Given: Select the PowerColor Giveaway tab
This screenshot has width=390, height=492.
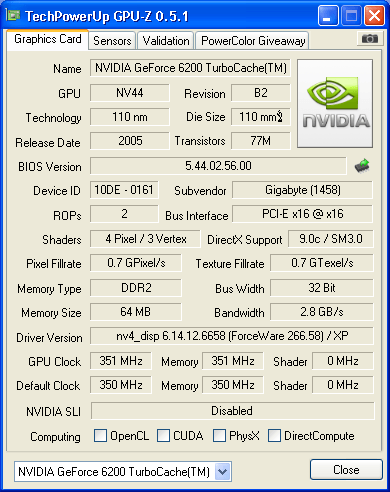Looking at the screenshot, I should tap(252, 41).
